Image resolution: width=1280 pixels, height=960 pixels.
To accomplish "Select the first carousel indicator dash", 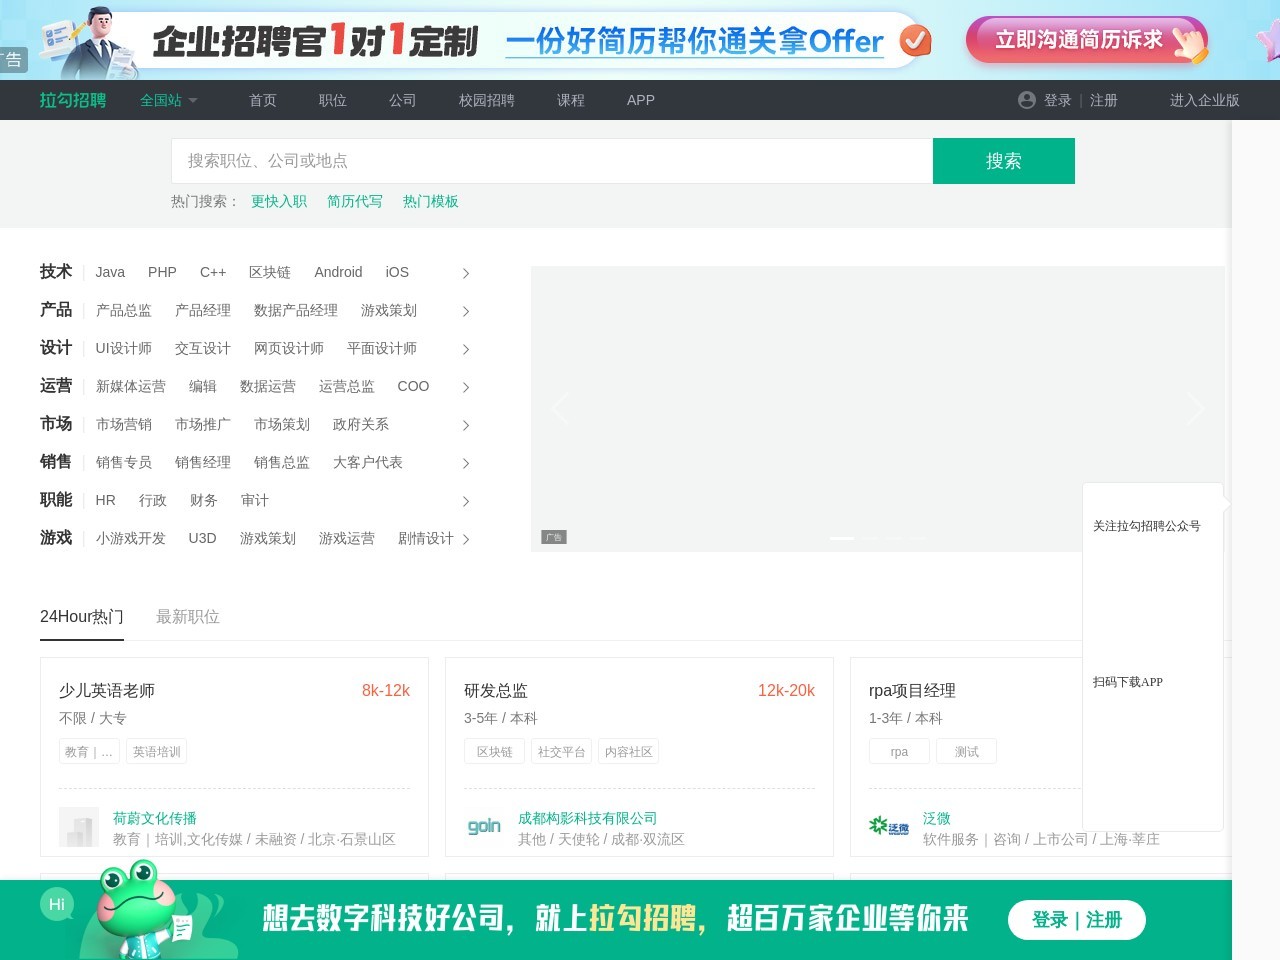I will 842,538.
